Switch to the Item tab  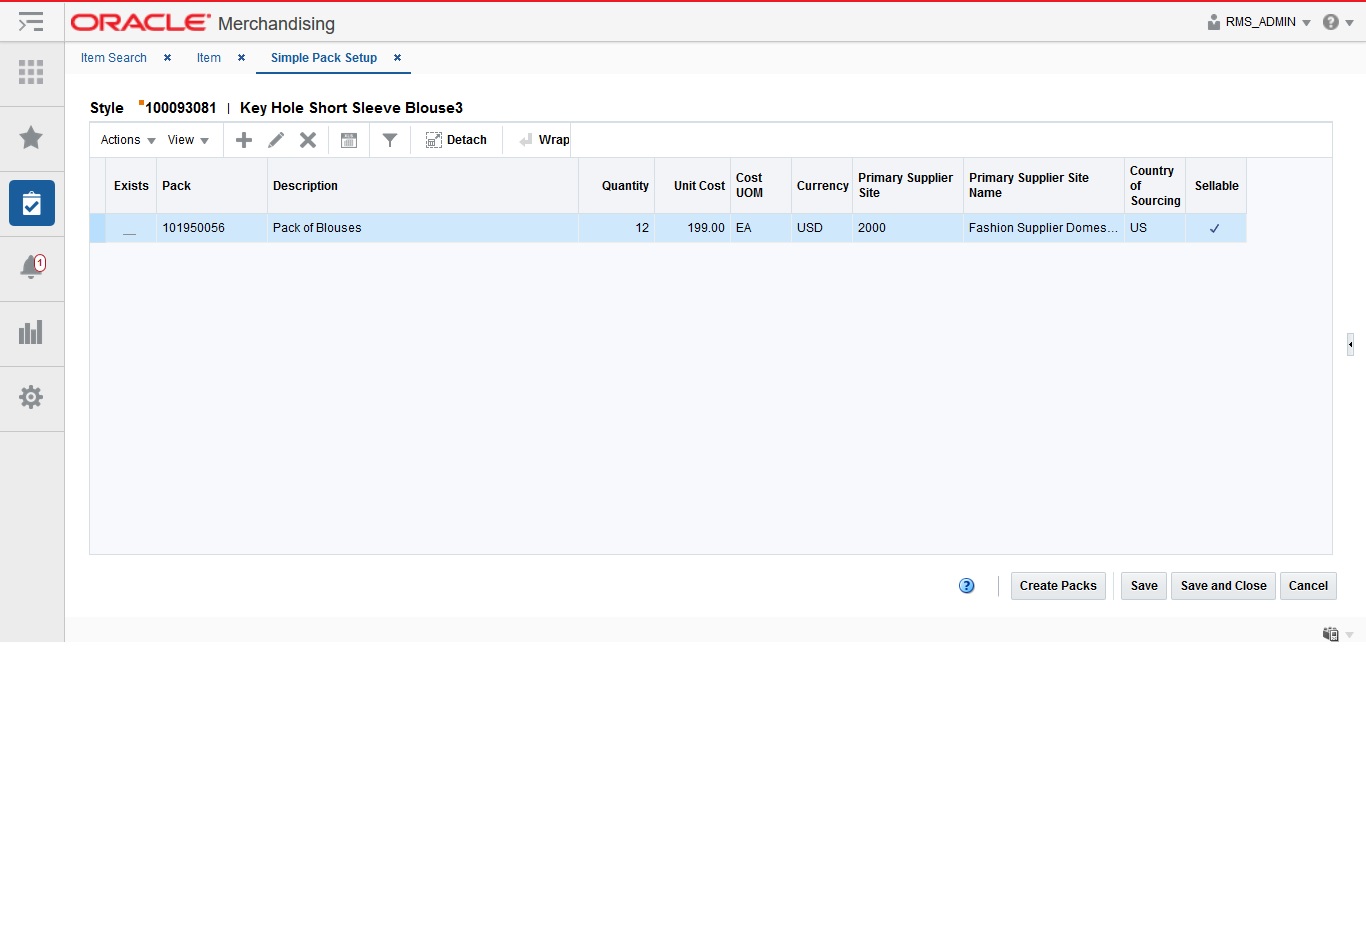pyautogui.click(x=209, y=58)
